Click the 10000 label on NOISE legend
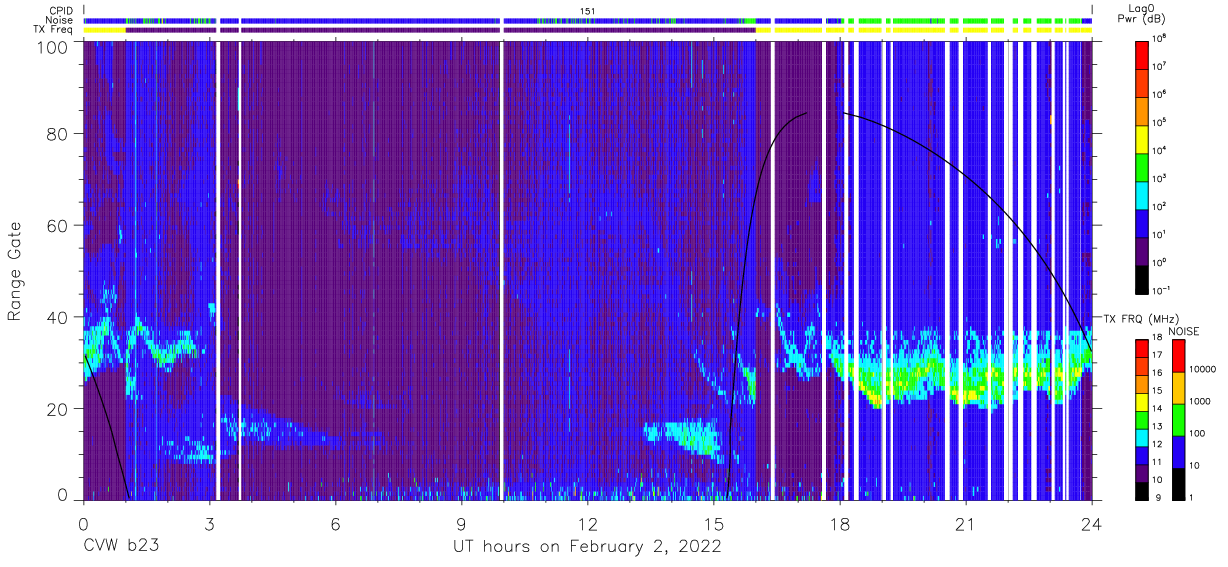Screen dimensions: 1228x567 click(1204, 369)
